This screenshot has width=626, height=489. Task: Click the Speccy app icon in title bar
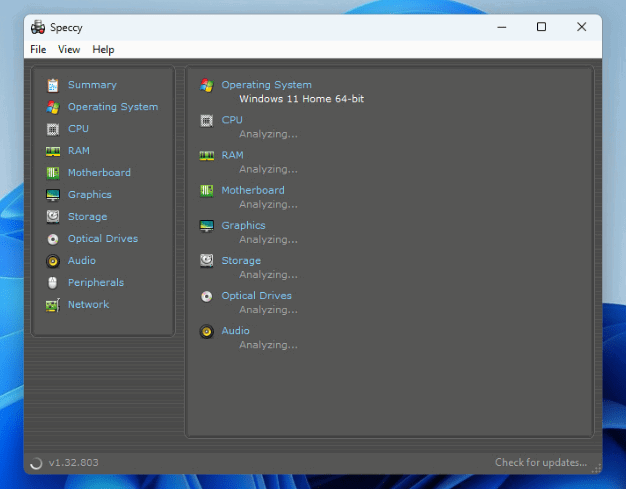(x=38, y=27)
